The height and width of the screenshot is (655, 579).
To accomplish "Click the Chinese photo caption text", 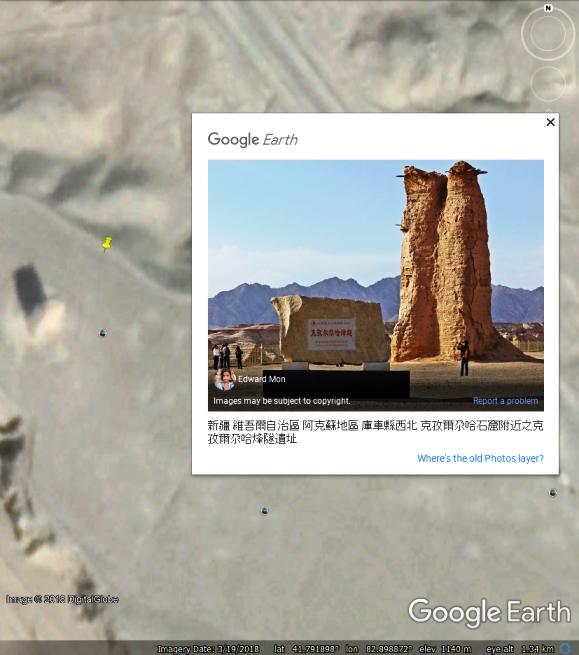I will pyautogui.click(x=376, y=432).
